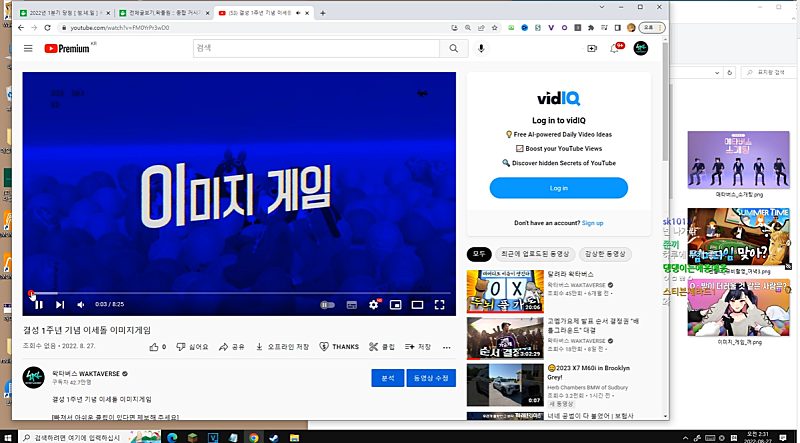Screen dimensions: 800x443
Task: Expand the Explorer address bar dropdown
Action: tap(717, 72)
